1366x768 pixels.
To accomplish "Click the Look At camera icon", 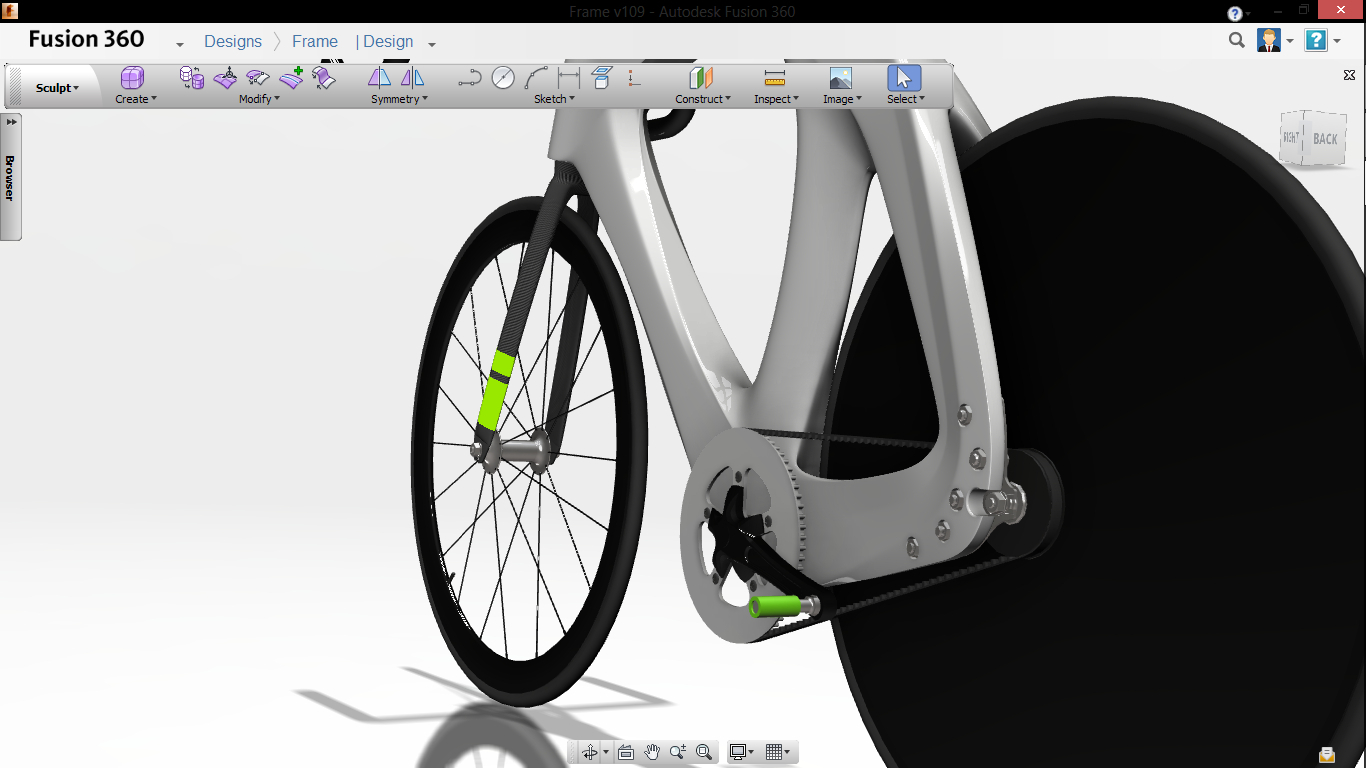I will point(626,752).
